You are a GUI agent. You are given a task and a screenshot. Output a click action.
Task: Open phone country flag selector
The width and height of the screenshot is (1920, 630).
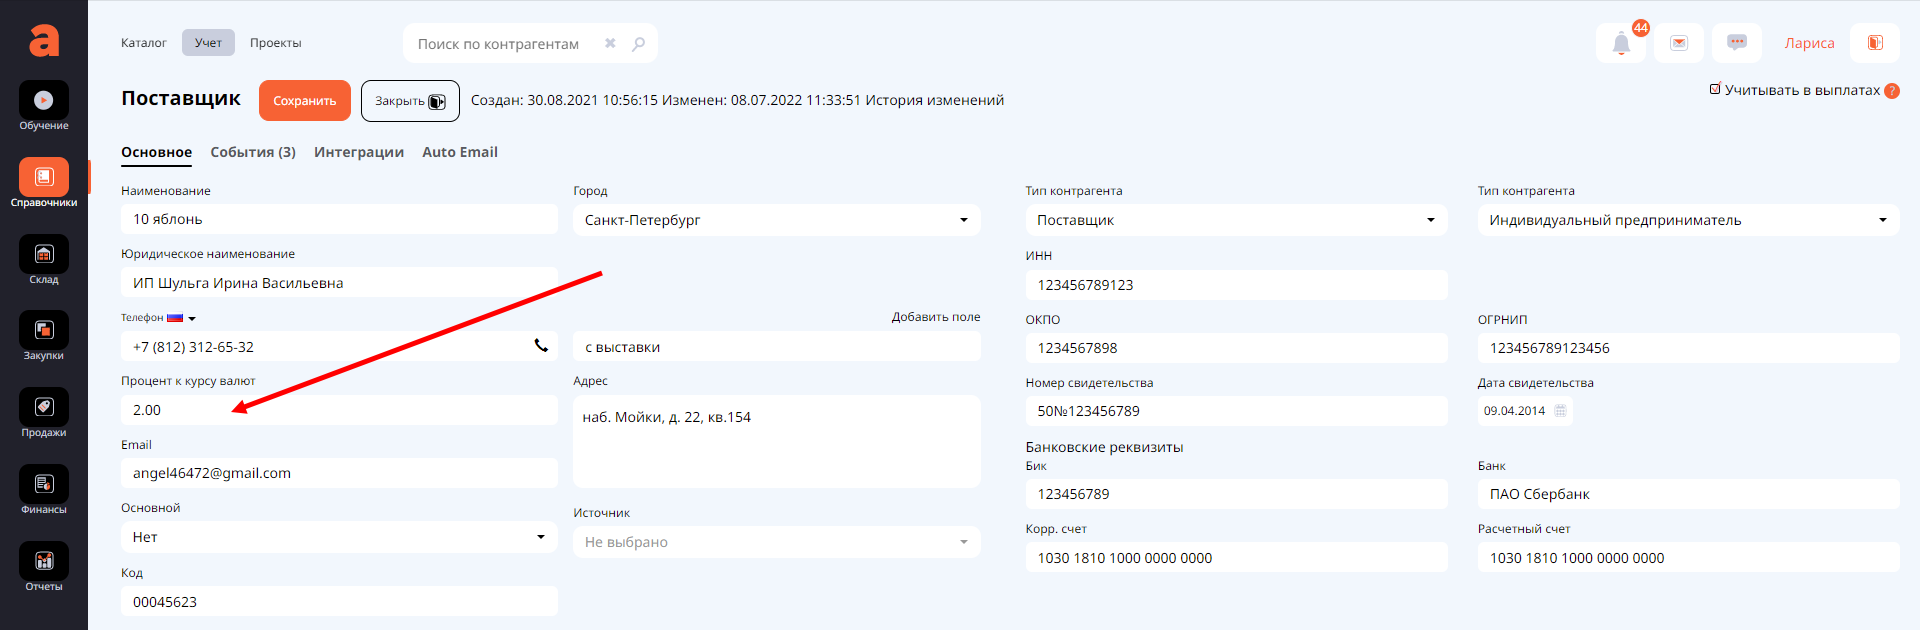(180, 318)
